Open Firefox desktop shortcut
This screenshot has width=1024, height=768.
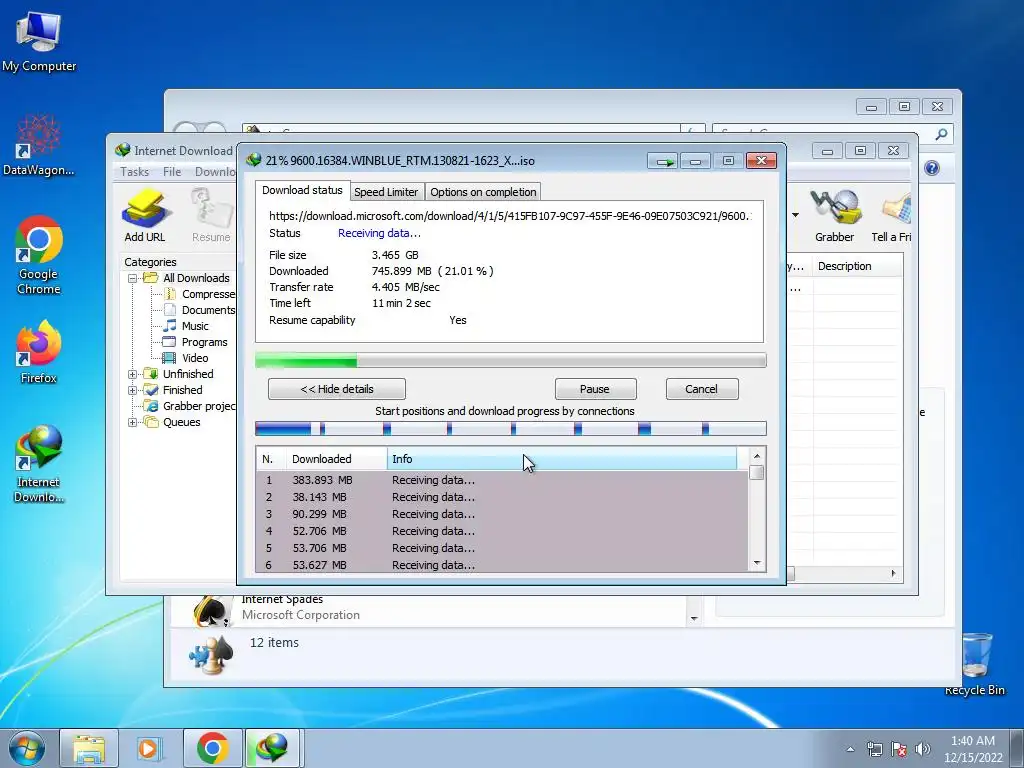pos(39,352)
